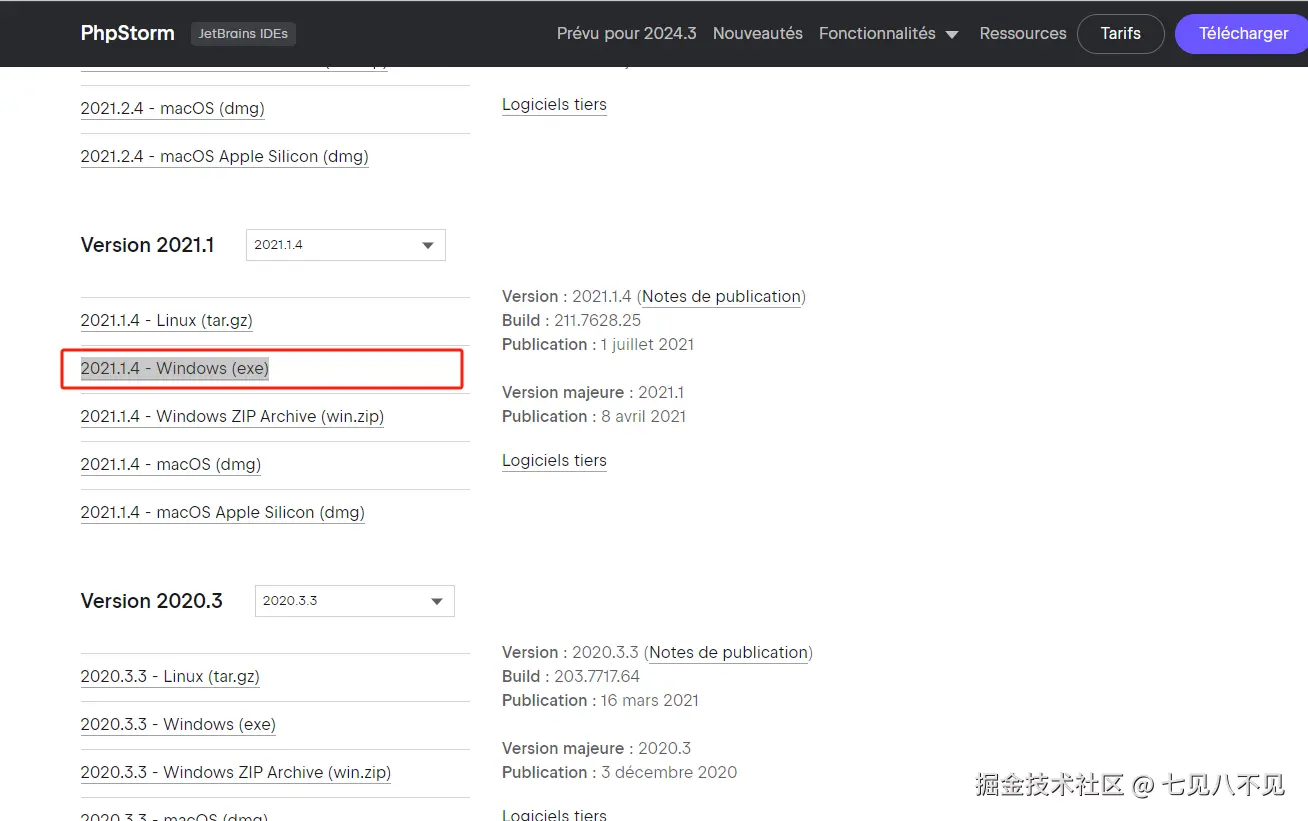Image resolution: width=1308 pixels, height=821 pixels.
Task: Download 2021.1.4 Linux (tar.gz)
Action: (x=167, y=320)
